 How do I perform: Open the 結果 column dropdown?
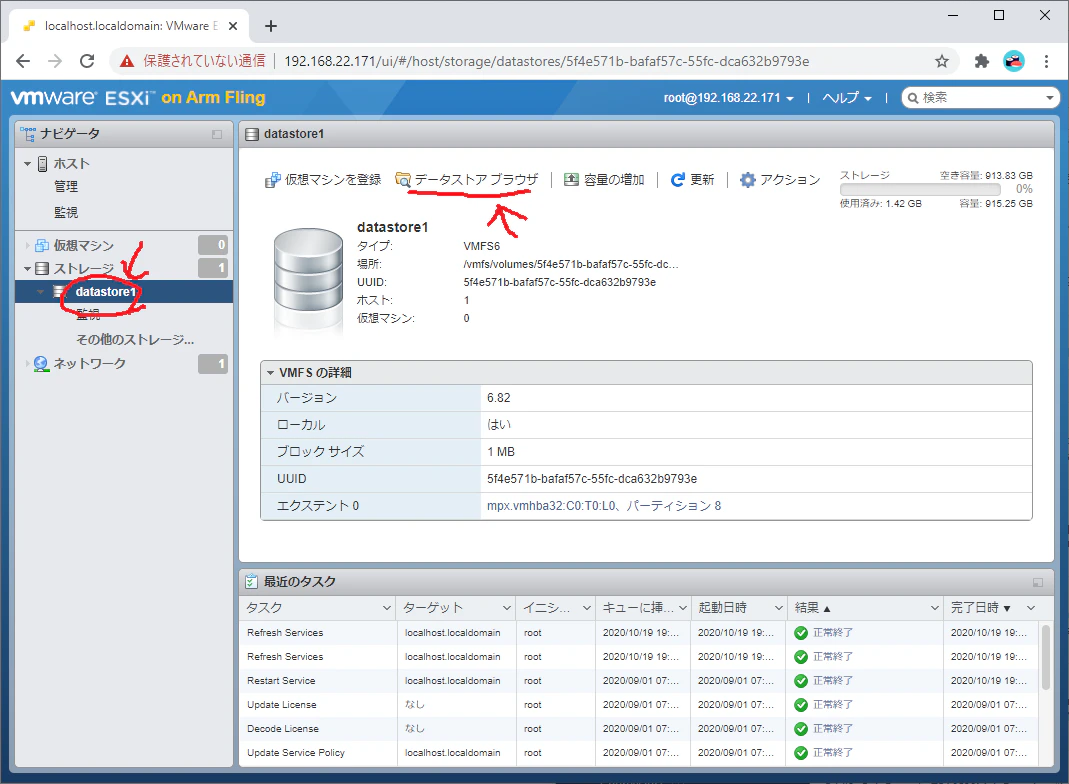point(935,607)
